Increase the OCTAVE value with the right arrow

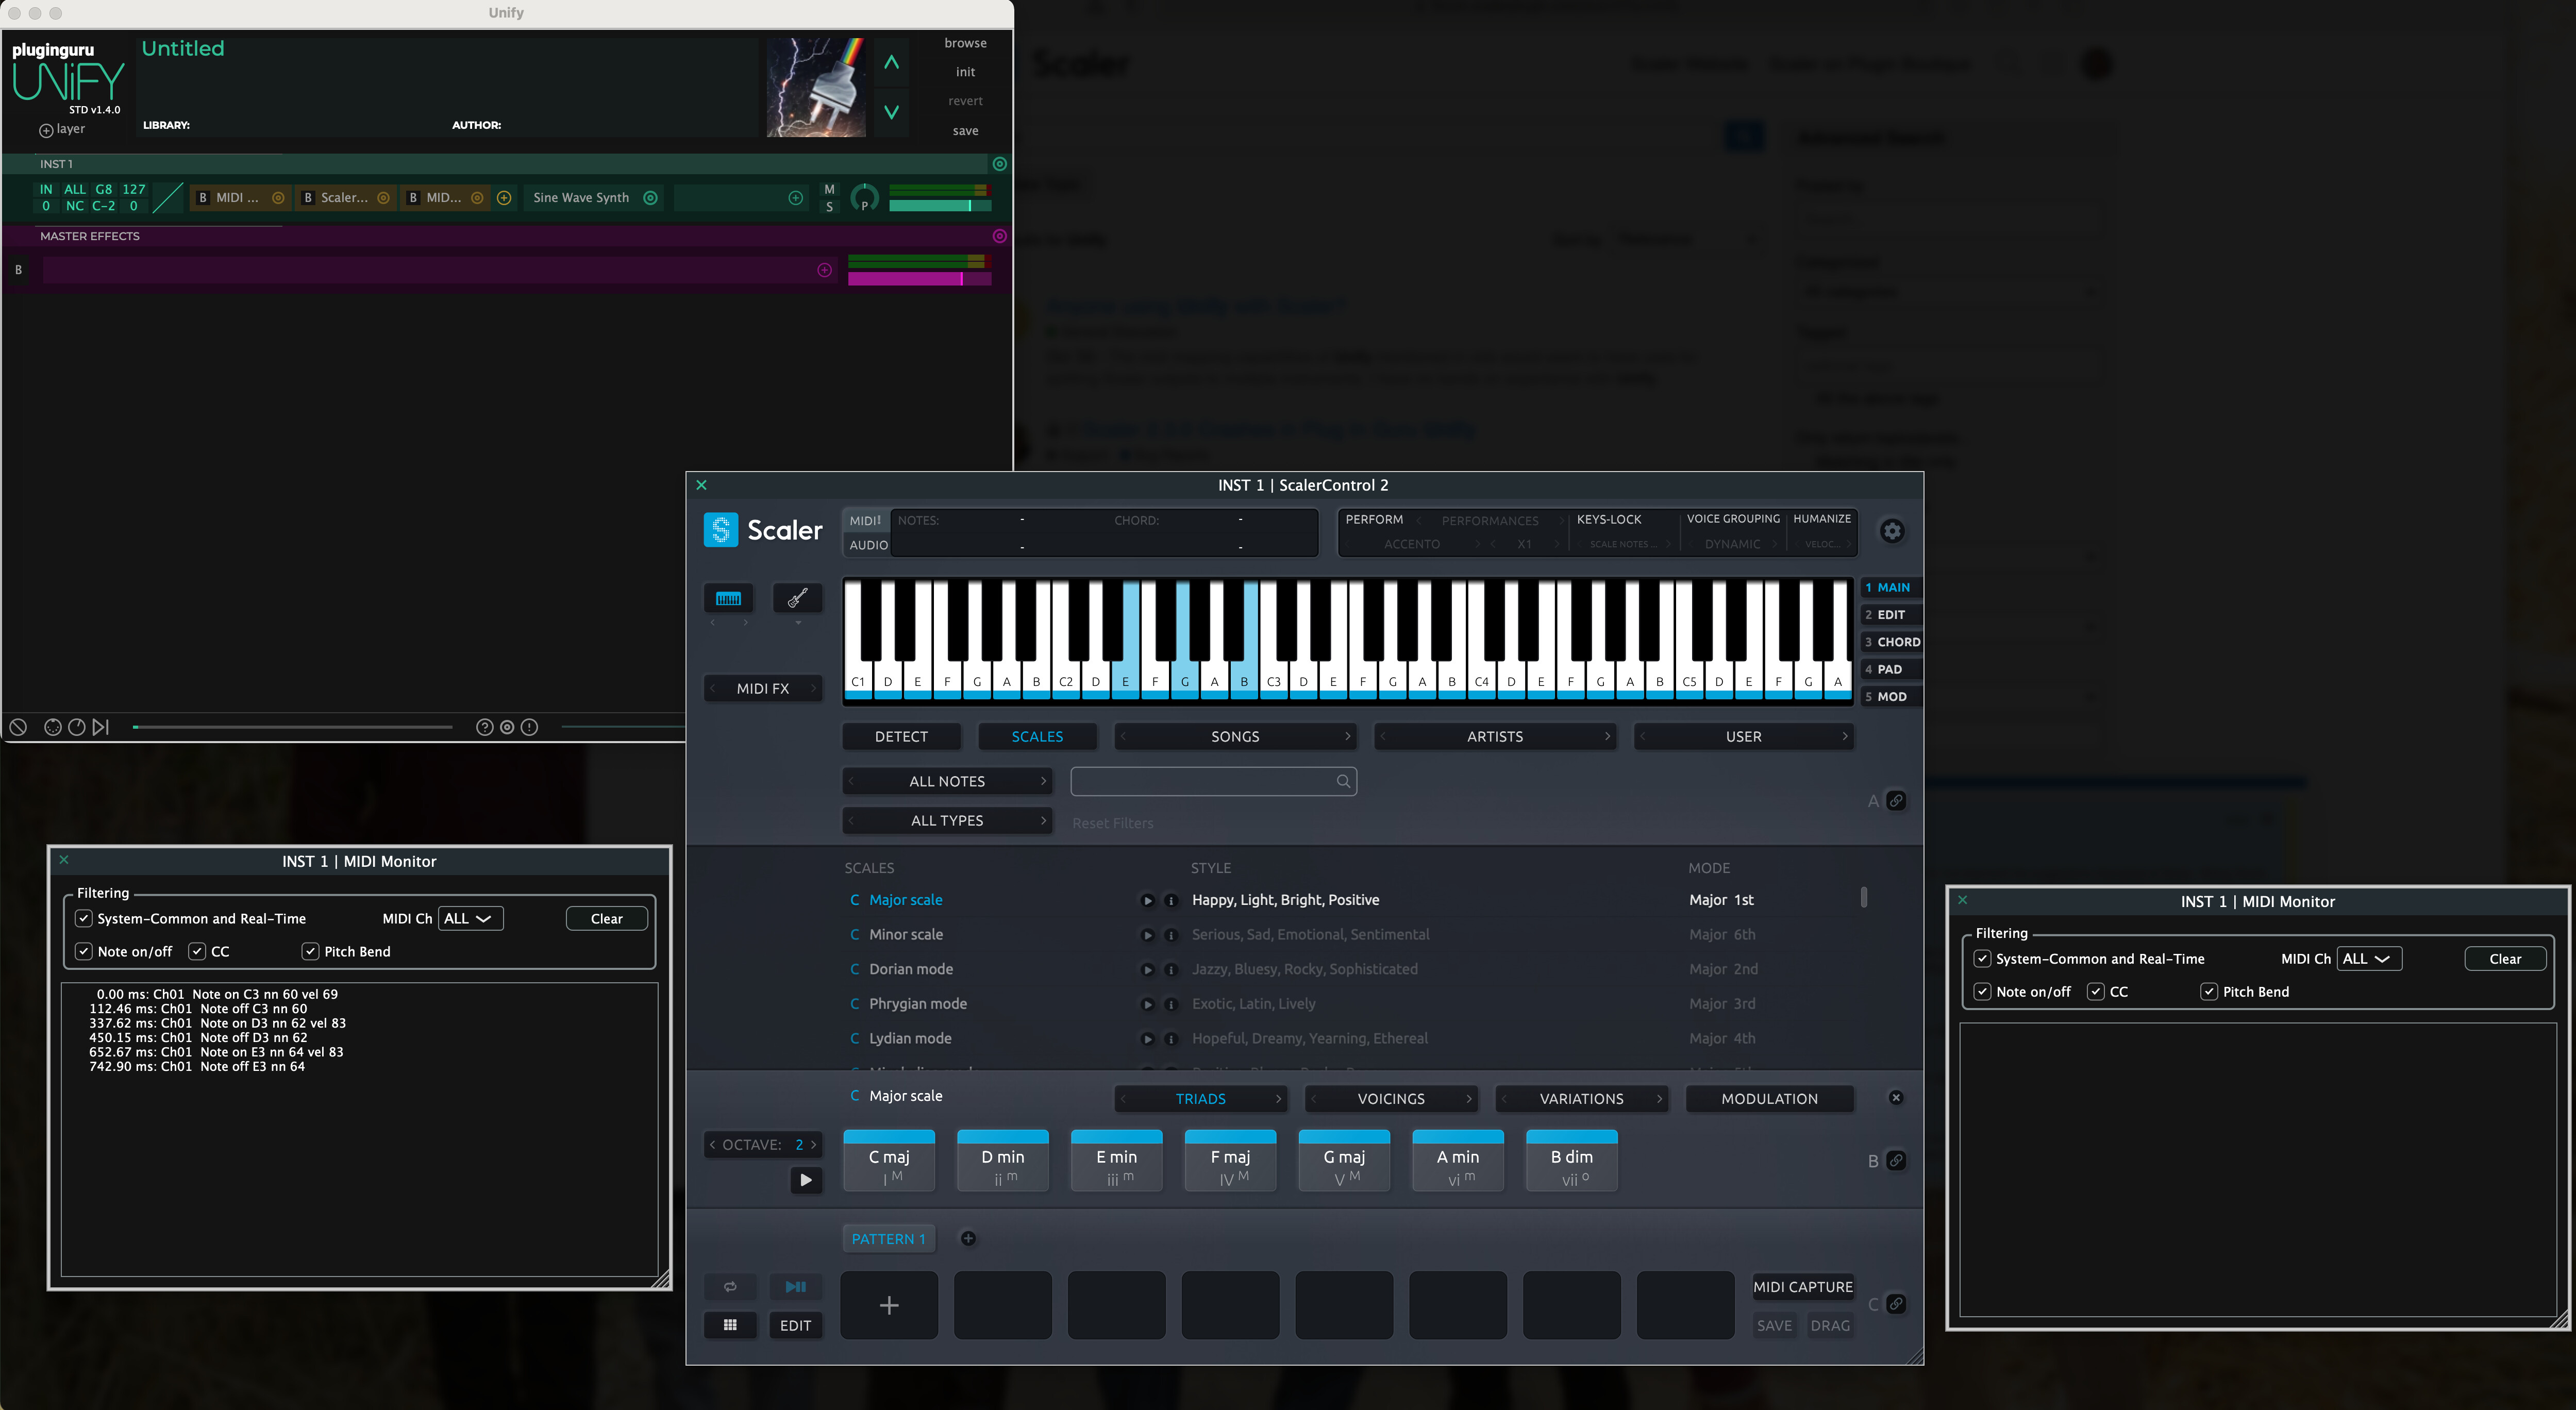[x=814, y=1144]
